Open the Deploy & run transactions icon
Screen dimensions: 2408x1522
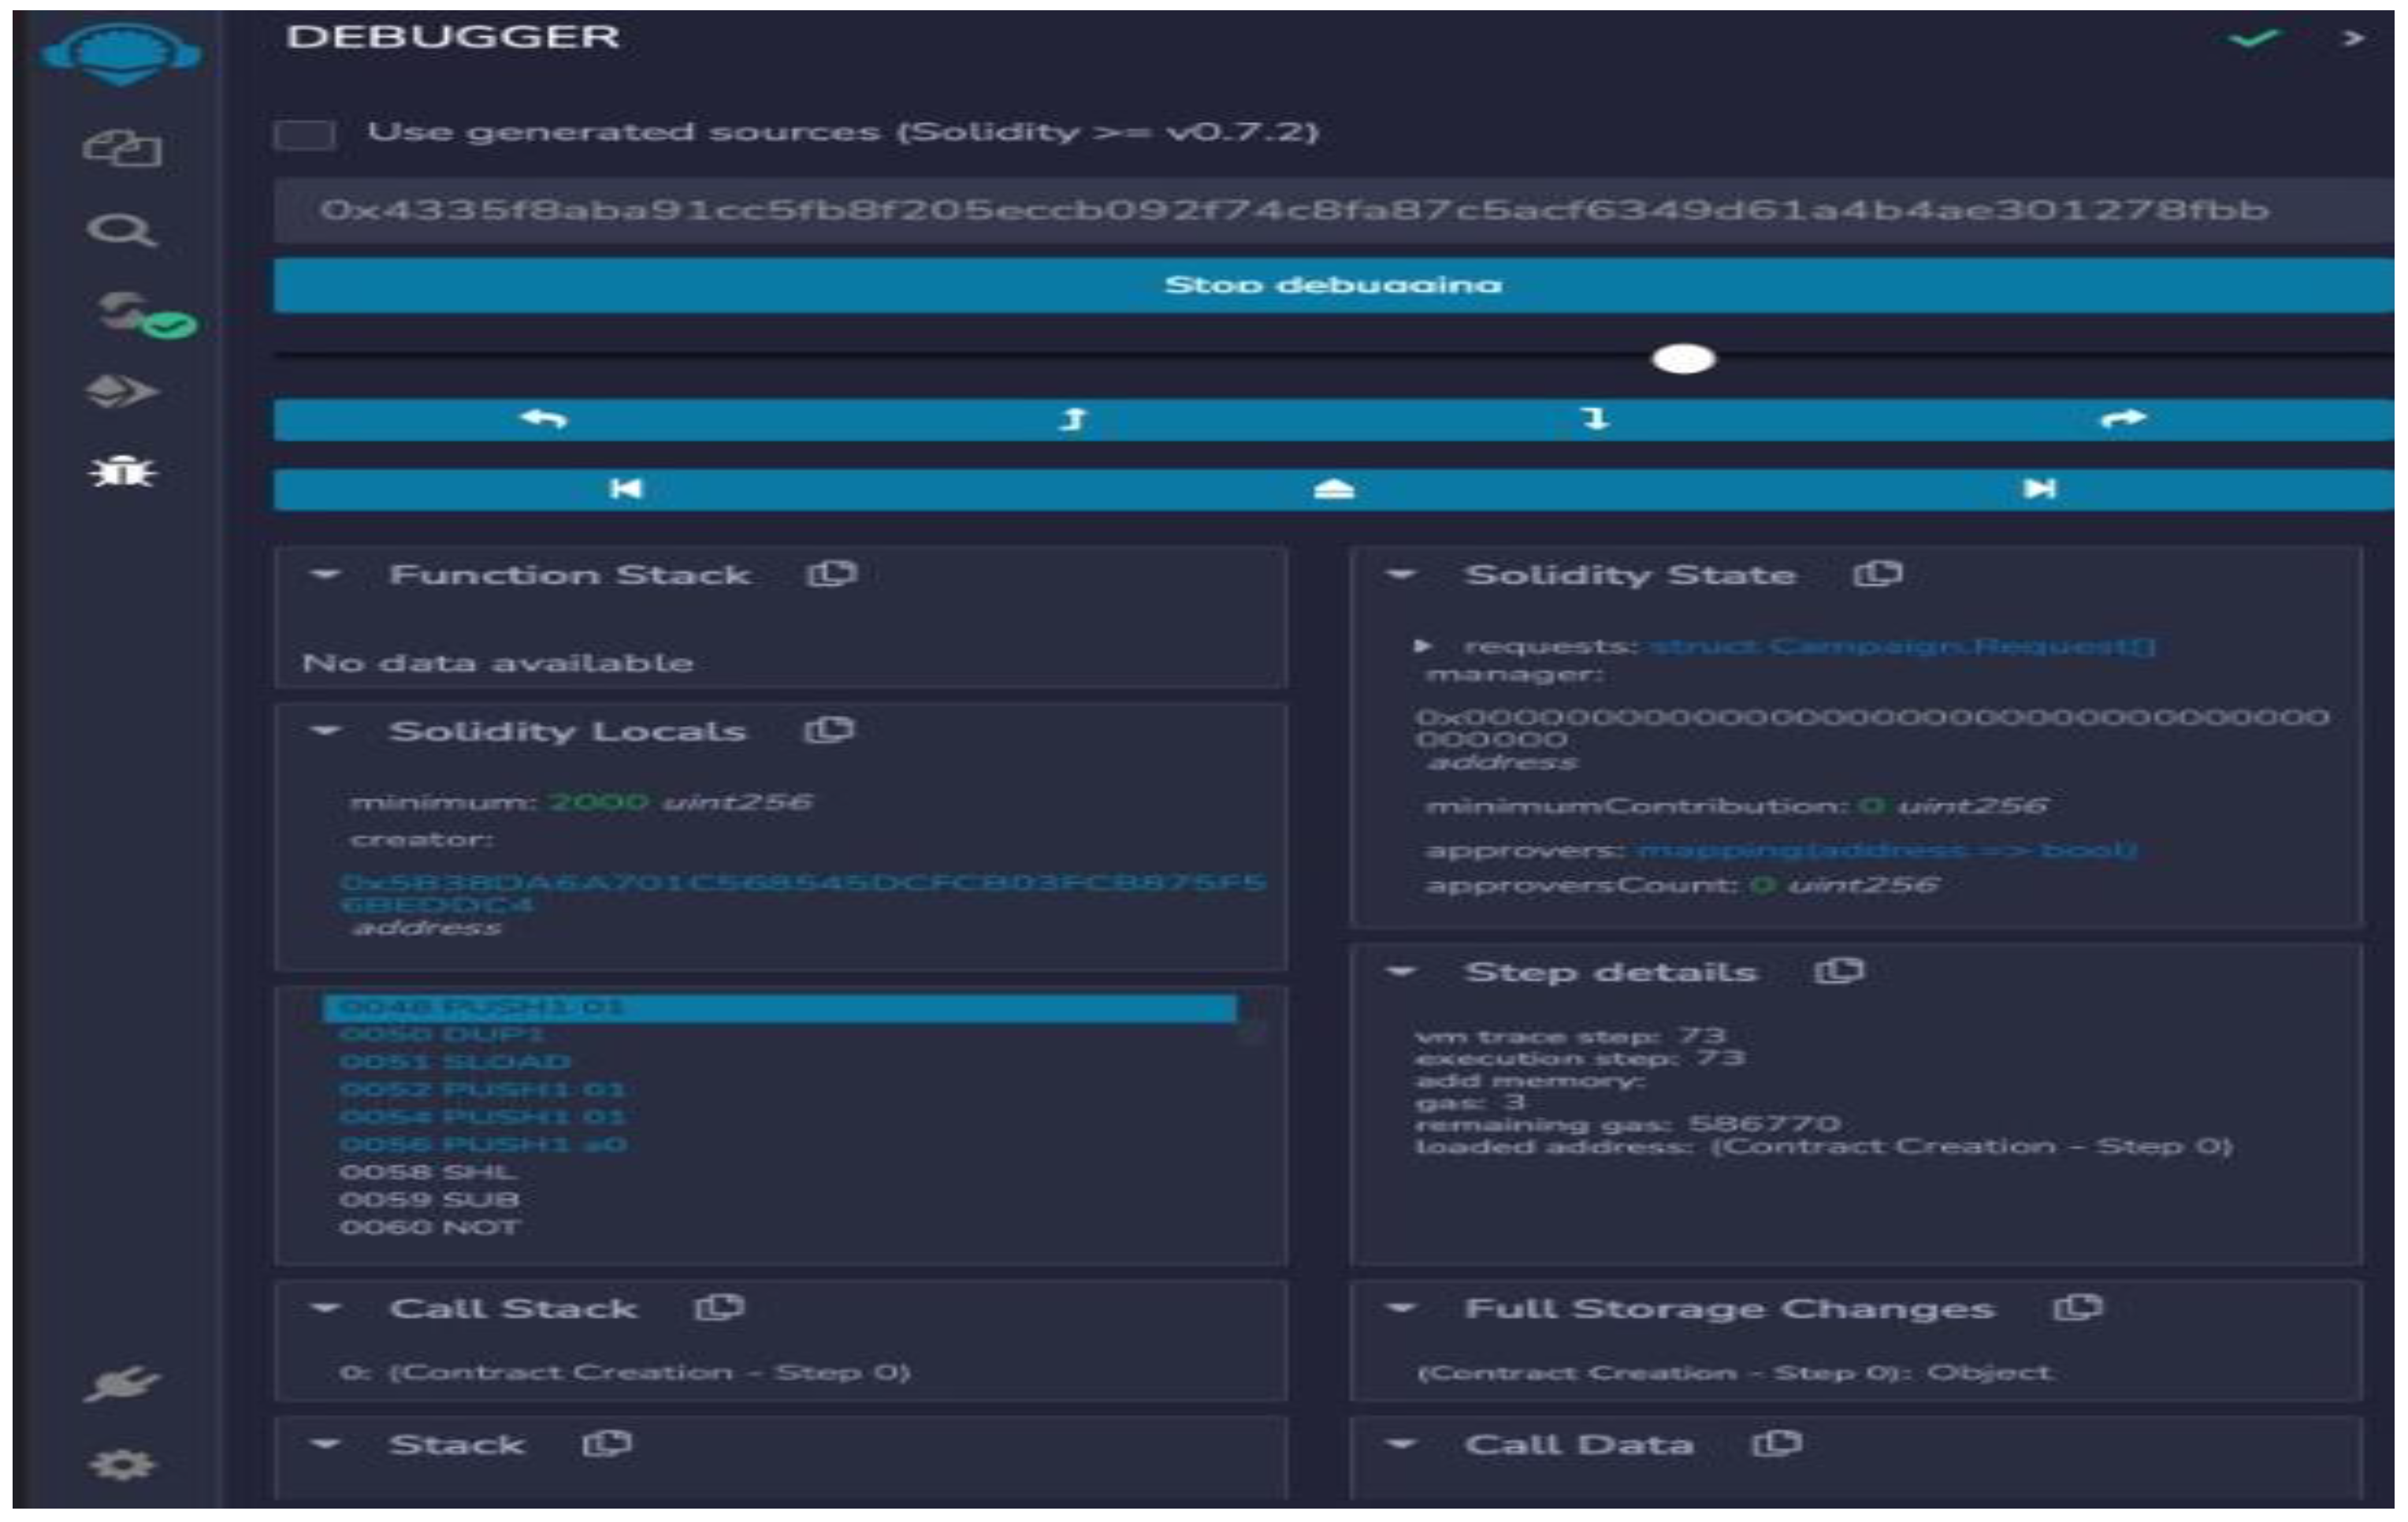[x=121, y=391]
